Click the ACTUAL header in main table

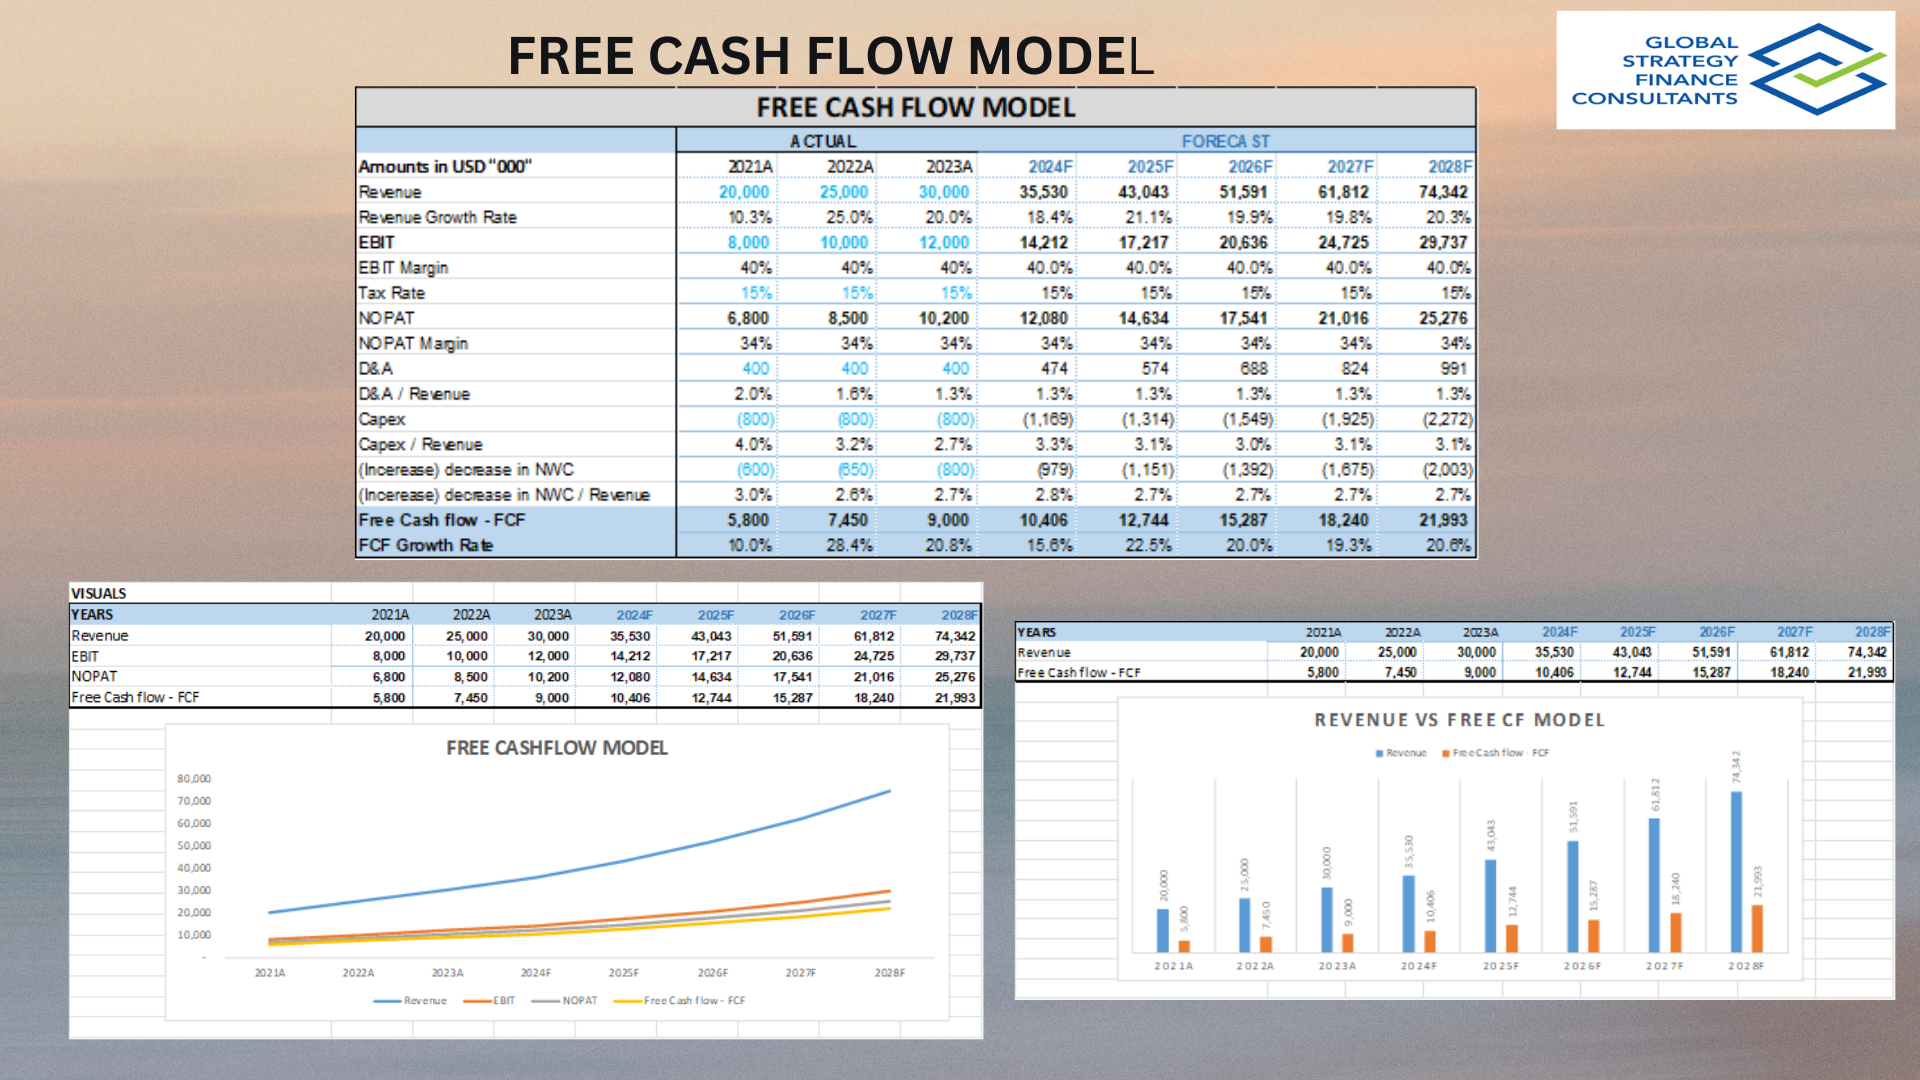pos(823,141)
